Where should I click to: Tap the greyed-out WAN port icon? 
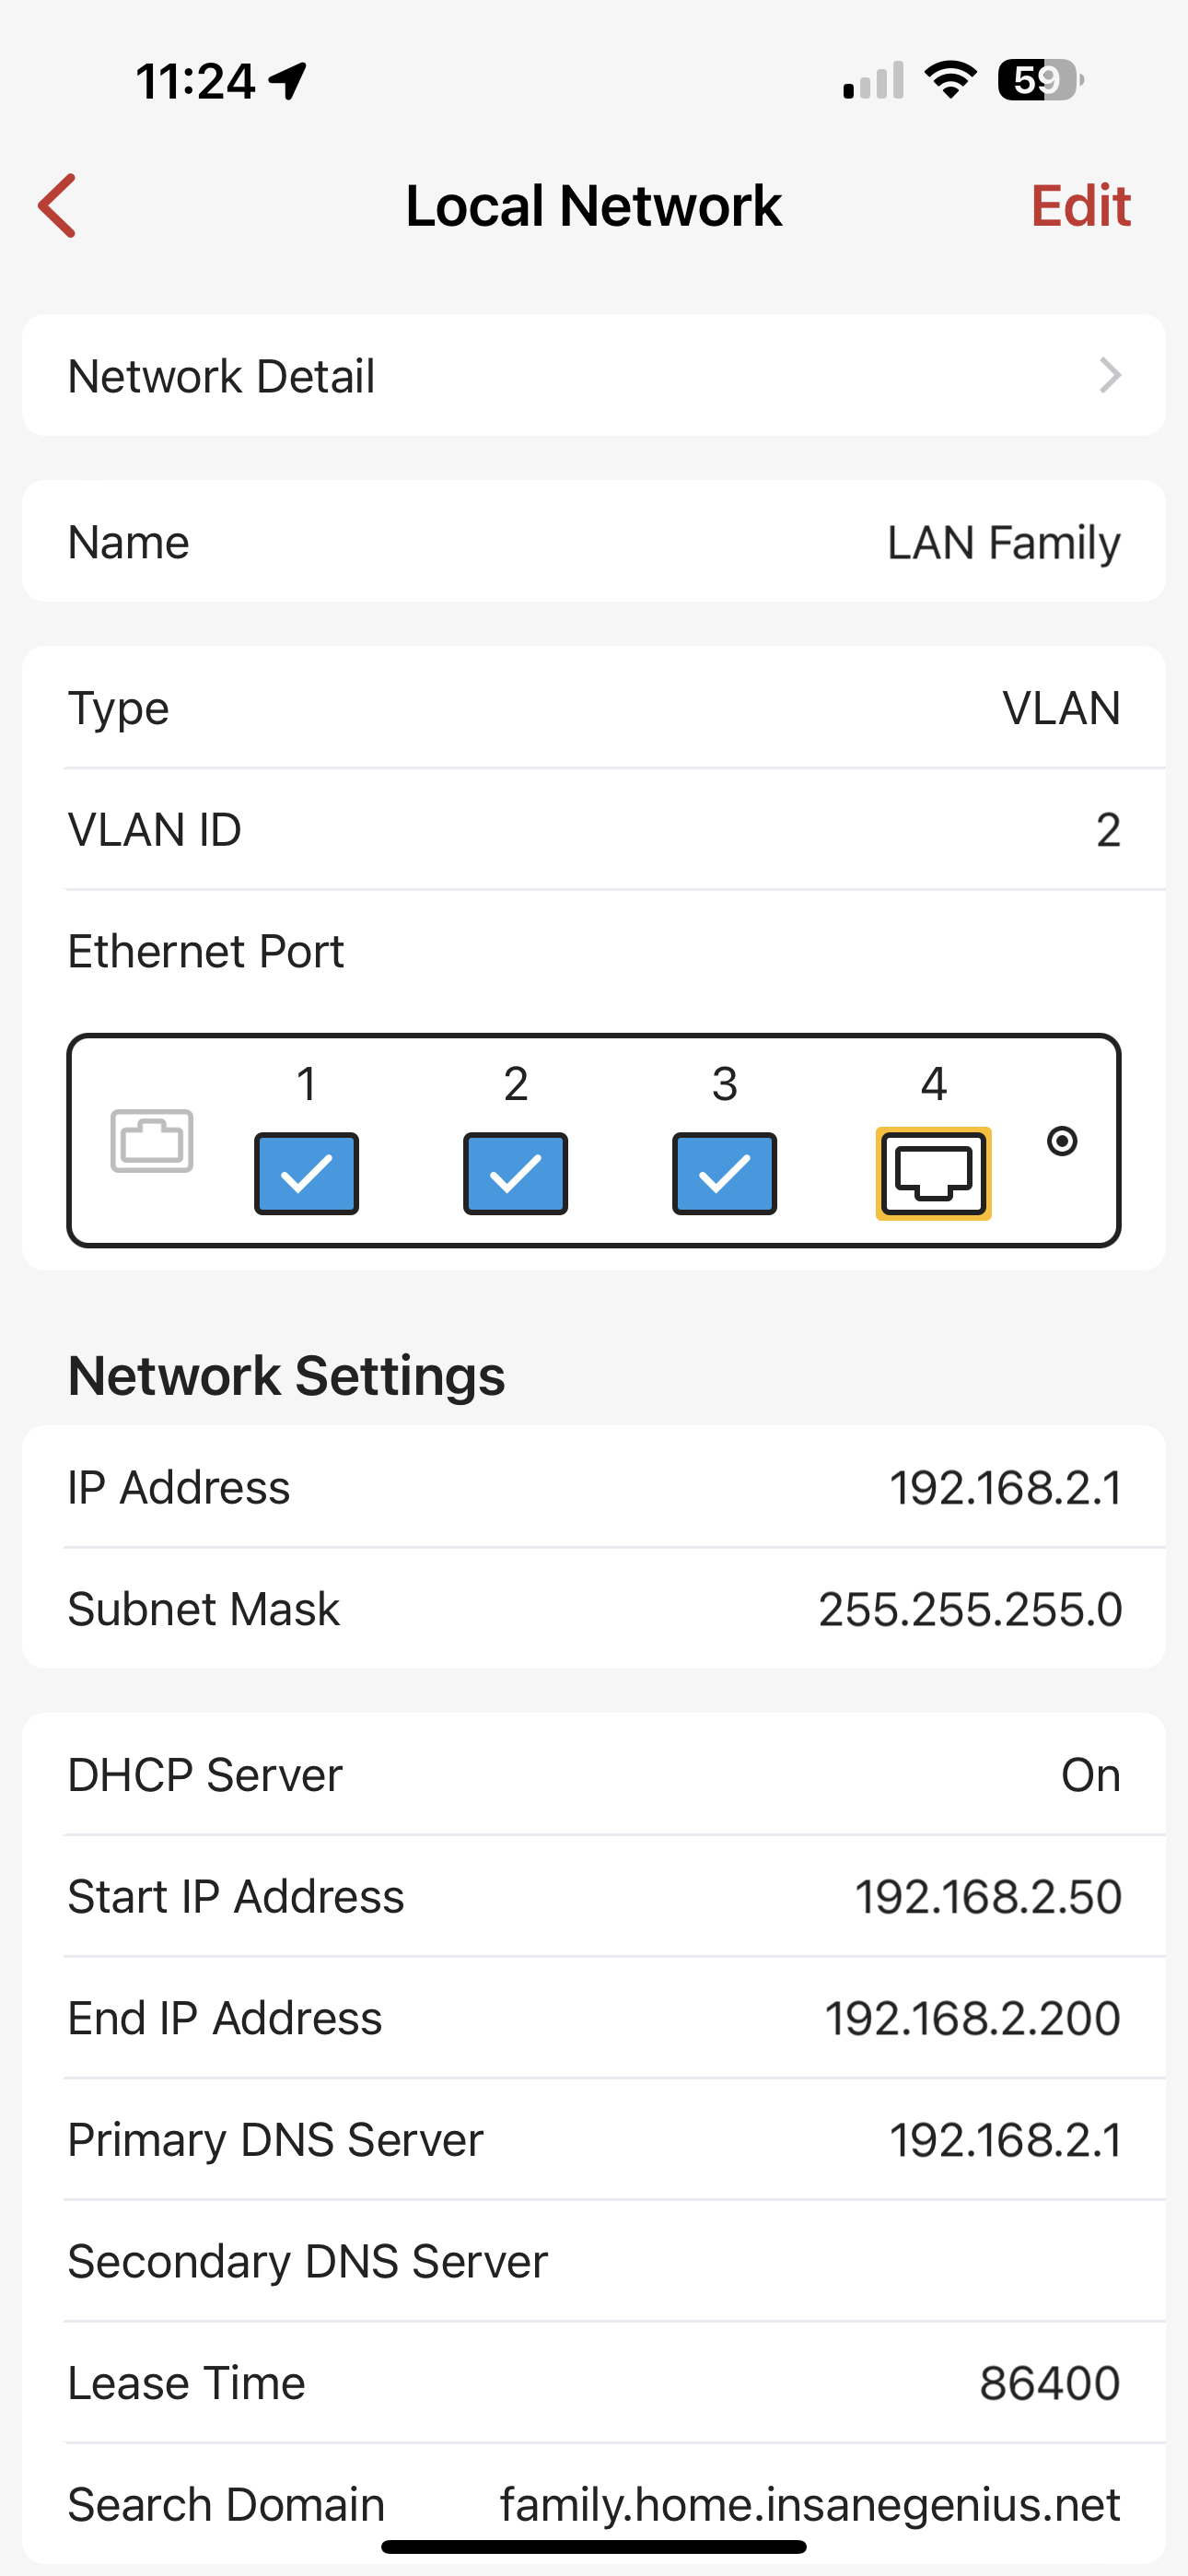(x=152, y=1141)
